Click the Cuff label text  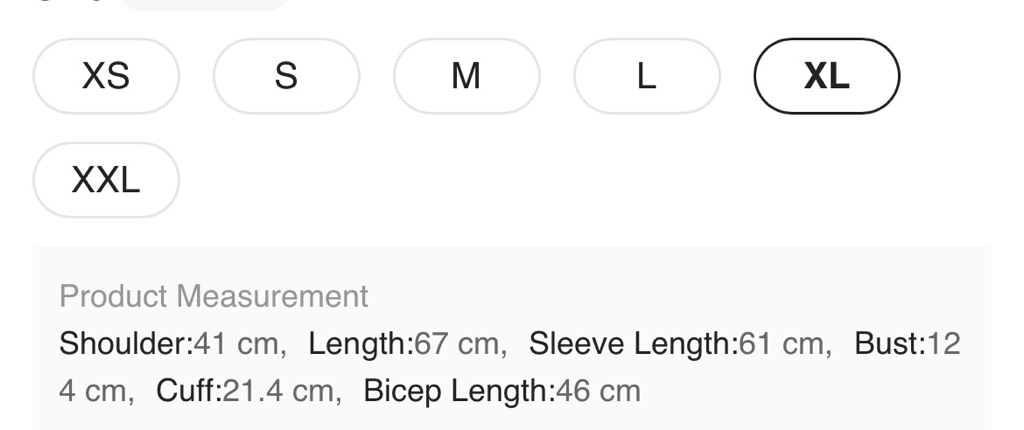point(188,389)
